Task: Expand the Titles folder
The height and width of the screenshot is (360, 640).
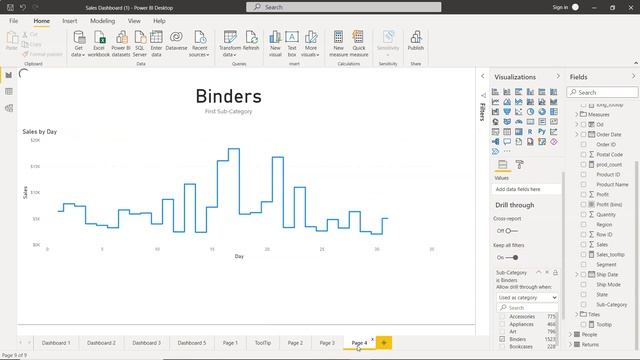Action: 577,314
